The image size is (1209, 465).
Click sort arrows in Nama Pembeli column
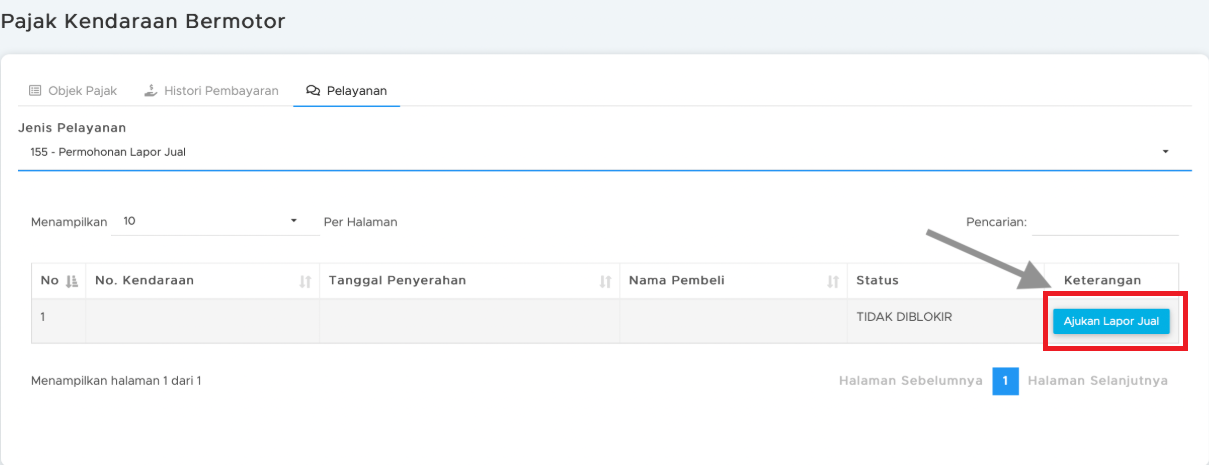click(x=833, y=282)
